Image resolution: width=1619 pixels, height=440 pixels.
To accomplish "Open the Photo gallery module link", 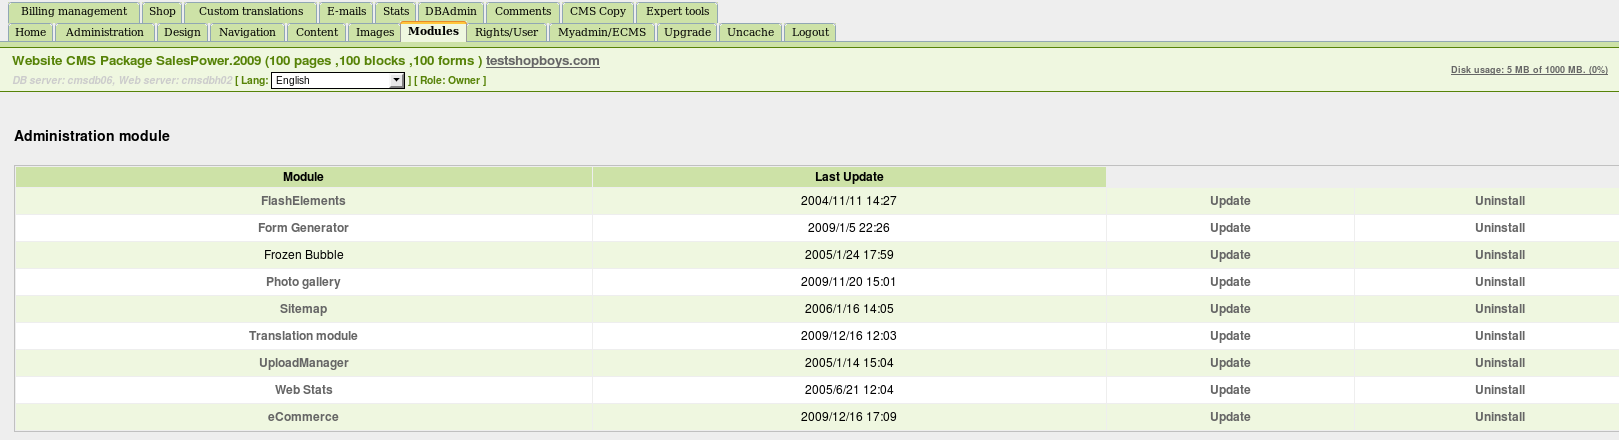I will coord(303,282).
